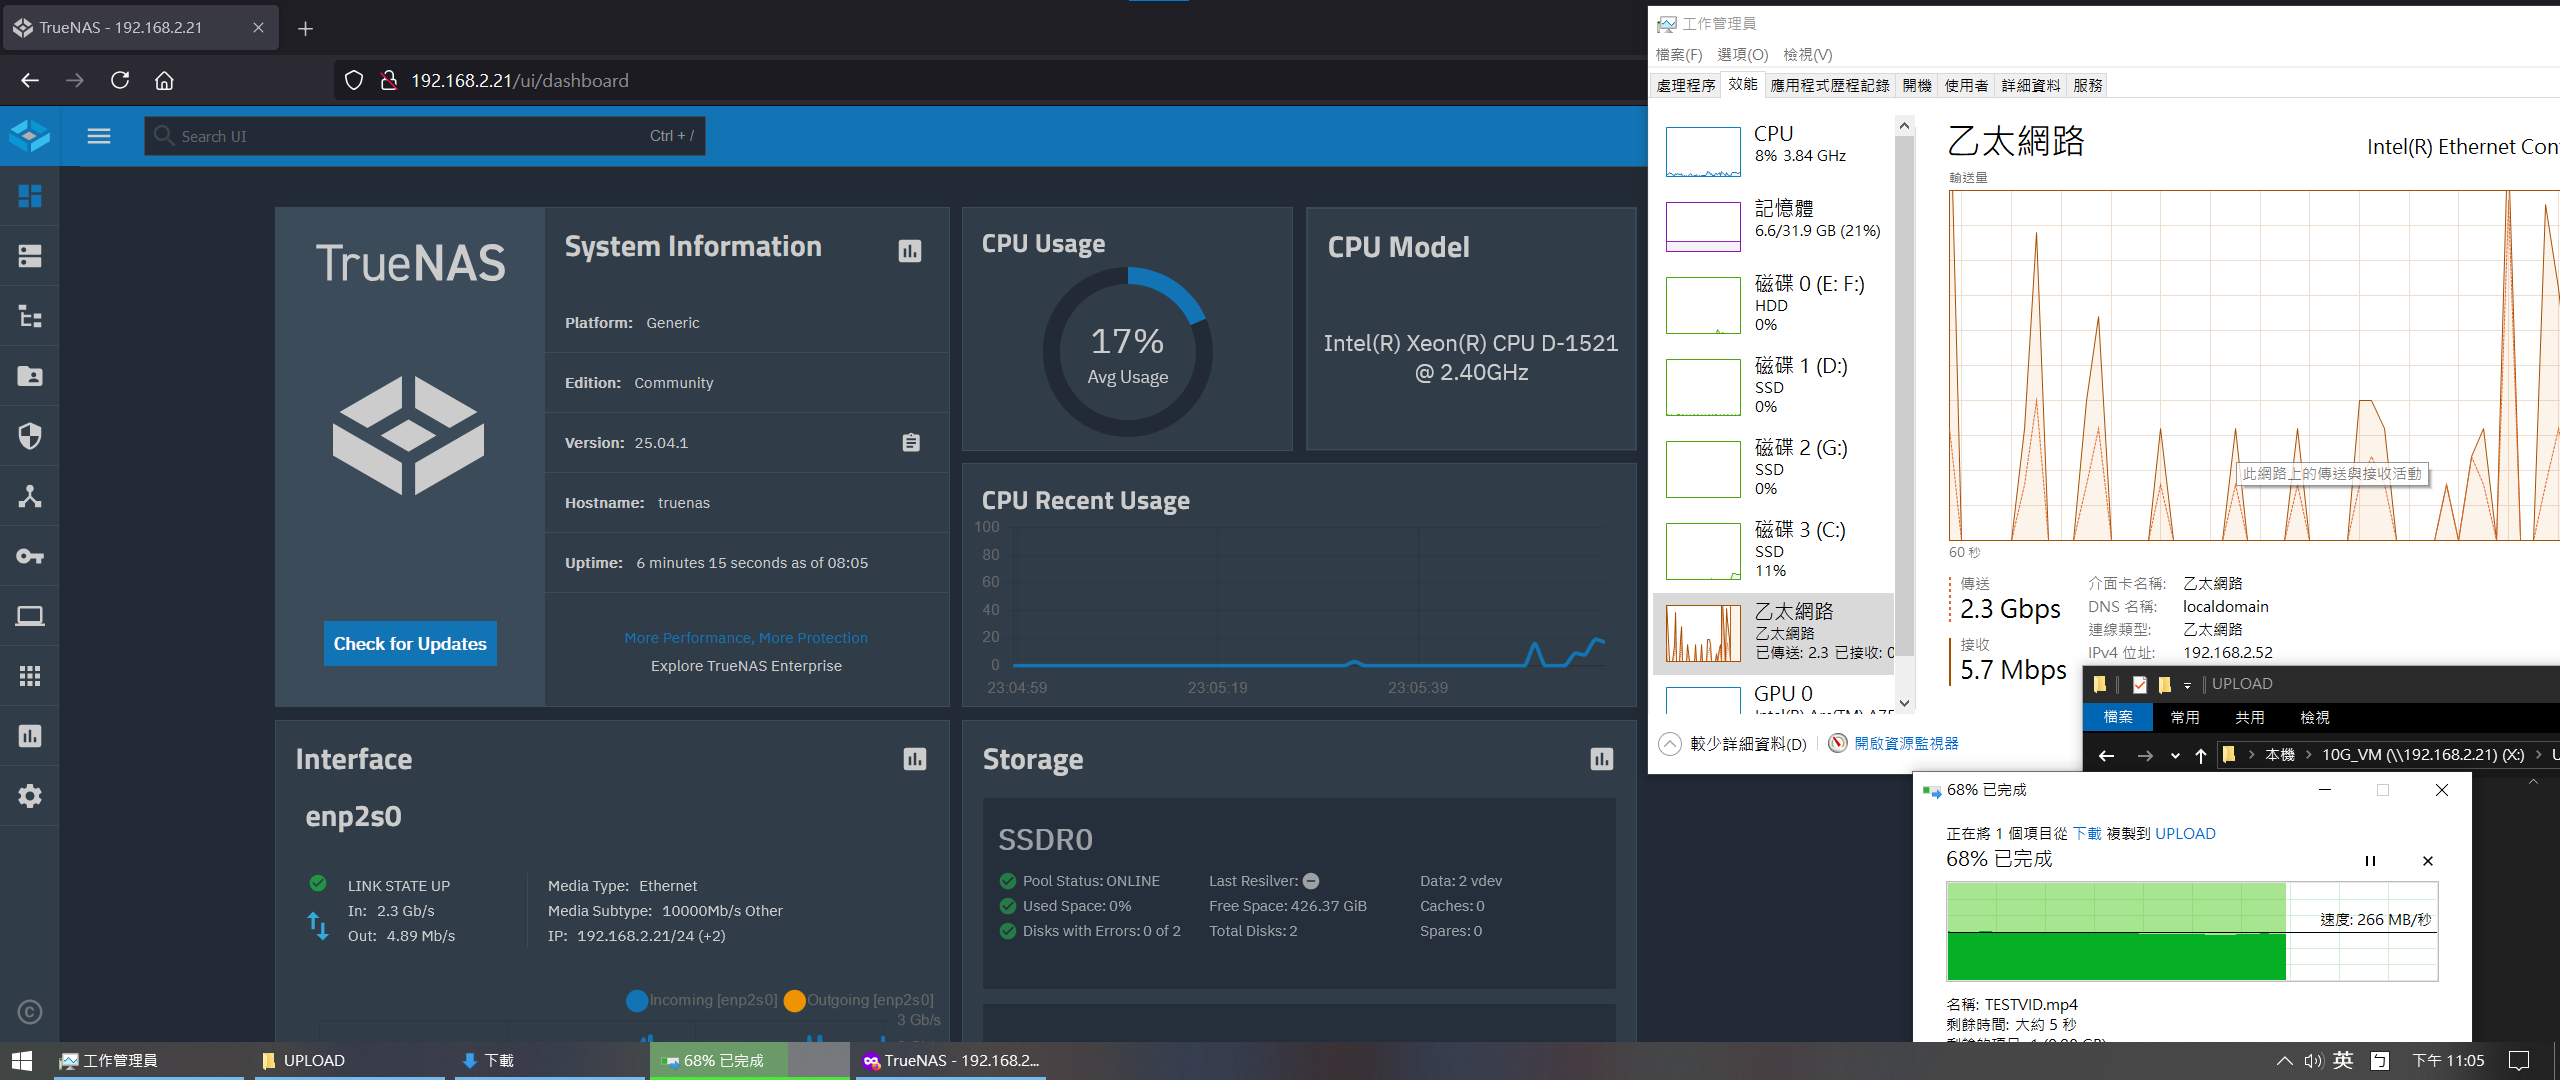Open the Apps grid icon in sidebar
The height and width of the screenshot is (1080, 2560).
point(30,676)
